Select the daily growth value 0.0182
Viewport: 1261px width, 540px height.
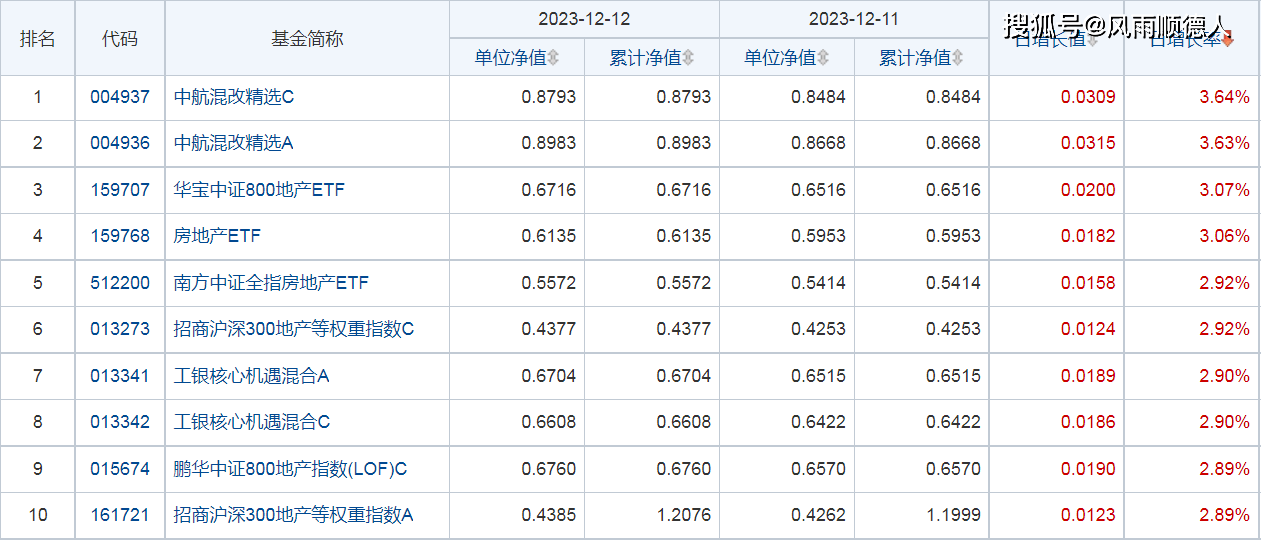coord(1088,236)
